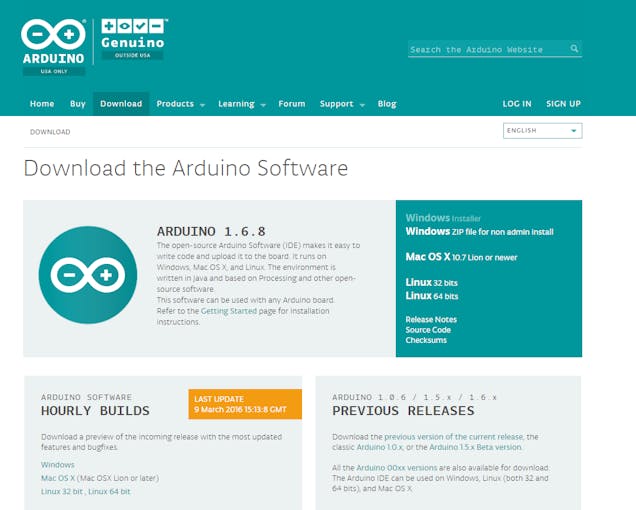Image resolution: width=636 pixels, height=510 pixels.
Task: Open the Arduino 1.5.x Beta version link
Action: (x=475, y=447)
